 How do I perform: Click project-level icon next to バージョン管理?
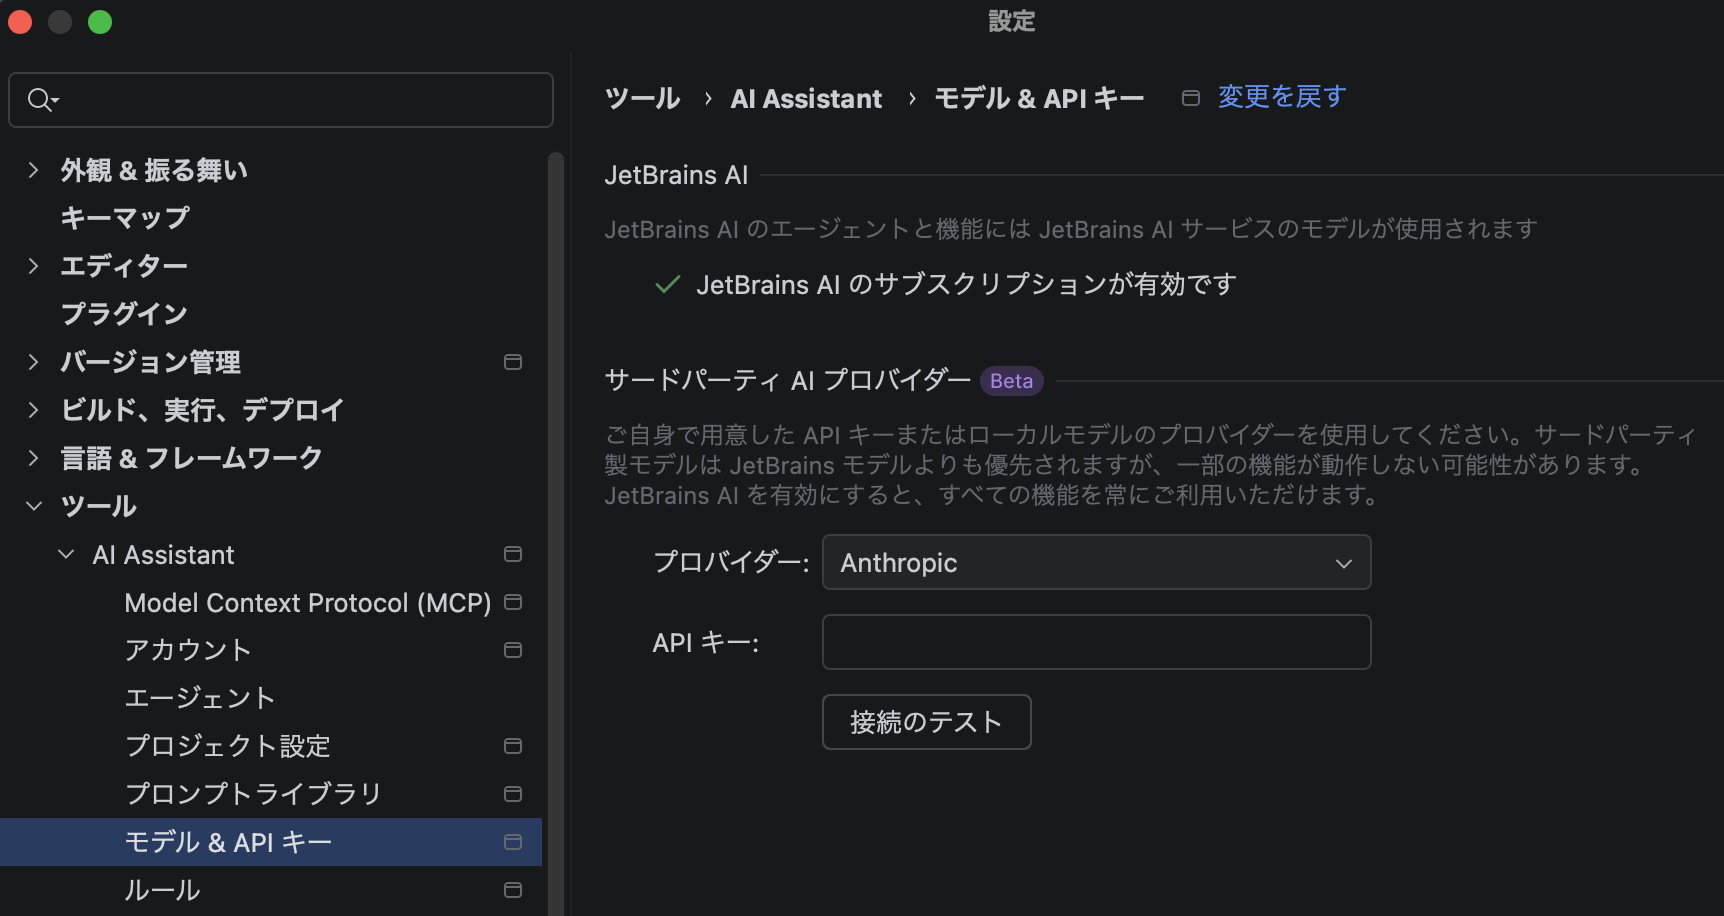tap(513, 362)
